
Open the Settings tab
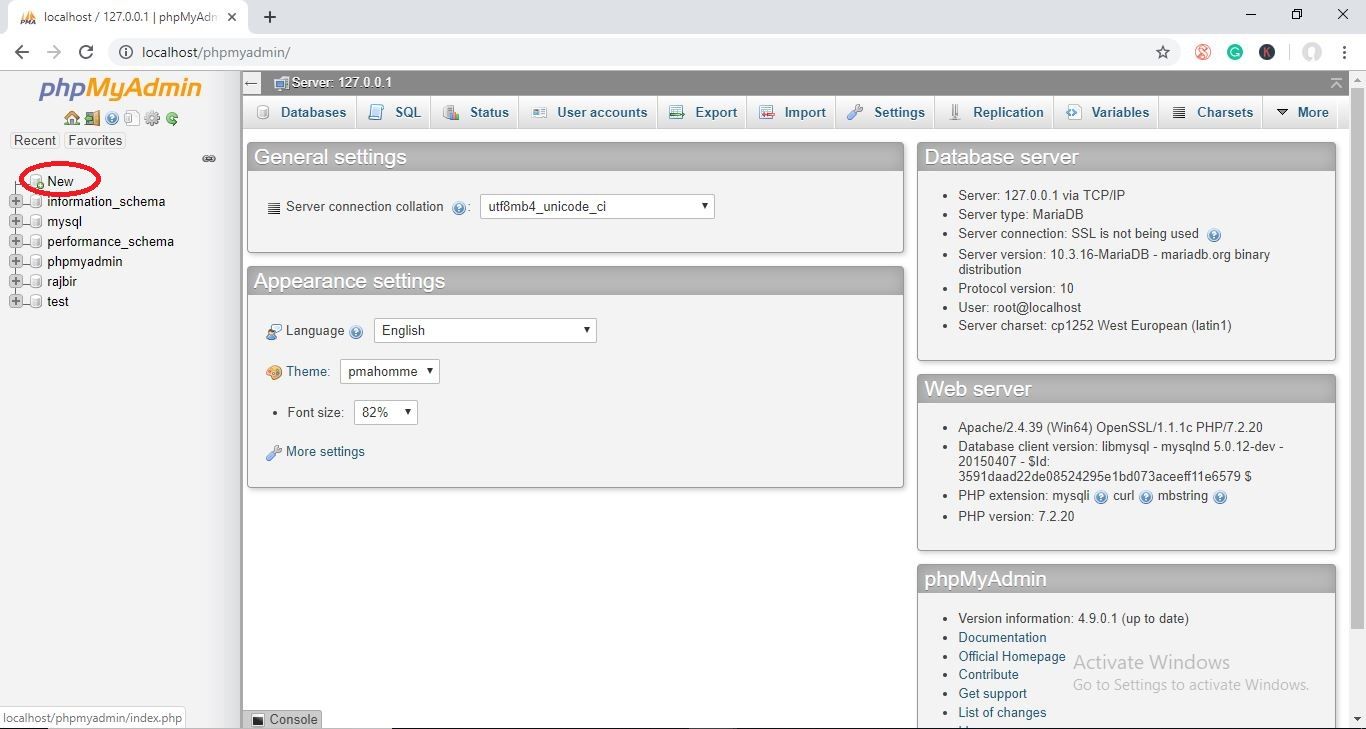(x=886, y=112)
